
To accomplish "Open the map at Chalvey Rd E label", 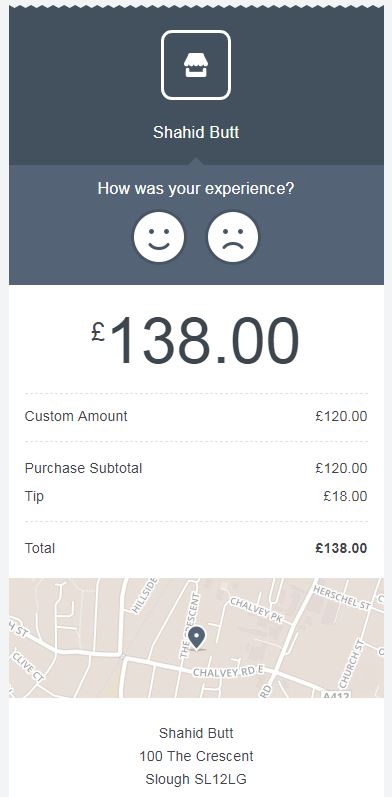I will (x=229, y=671).
